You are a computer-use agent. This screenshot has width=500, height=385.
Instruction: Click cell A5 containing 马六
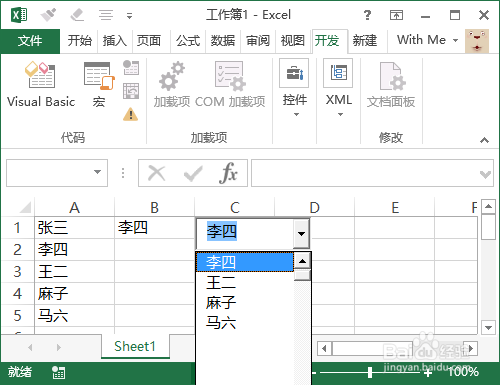pos(75,316)
